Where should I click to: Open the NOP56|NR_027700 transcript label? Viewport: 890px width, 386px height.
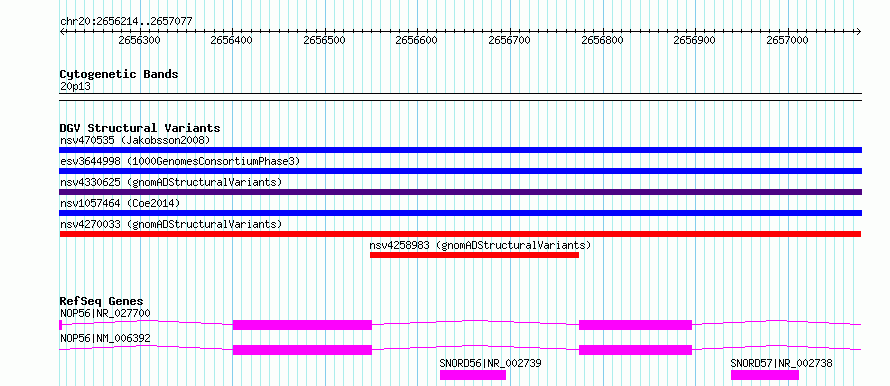(105, 313)
